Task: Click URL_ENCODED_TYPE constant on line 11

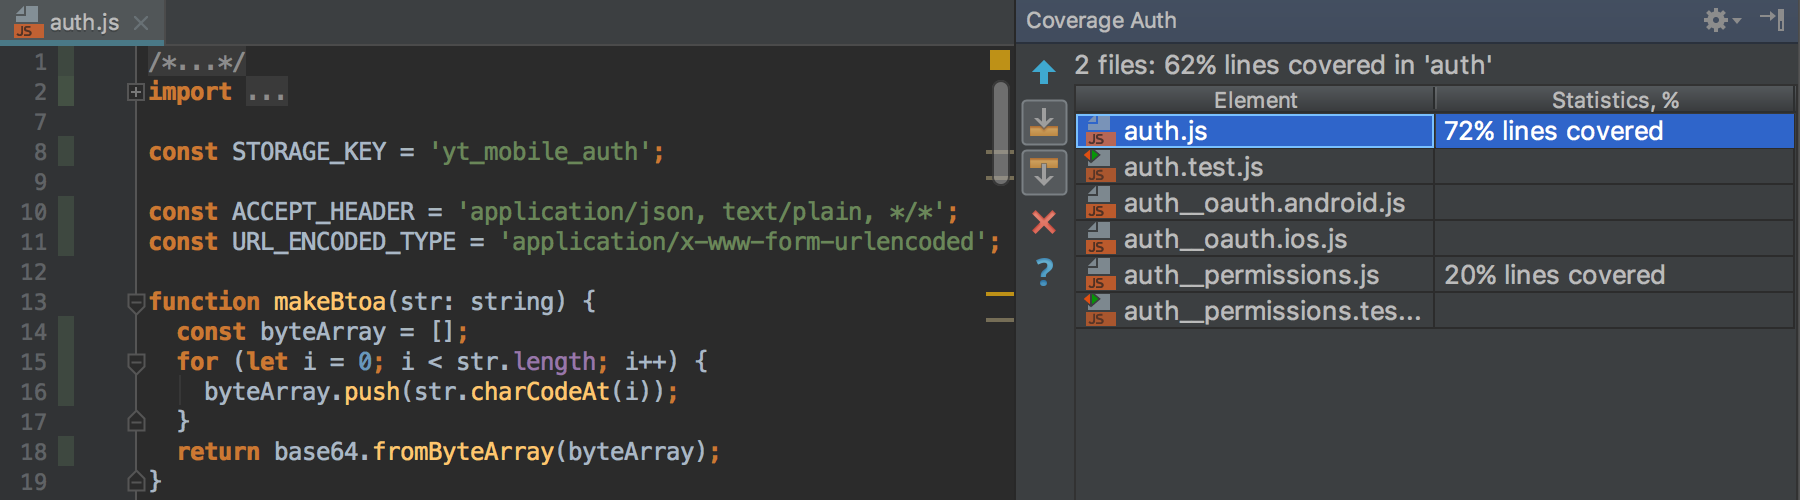Action: (344, 242)
